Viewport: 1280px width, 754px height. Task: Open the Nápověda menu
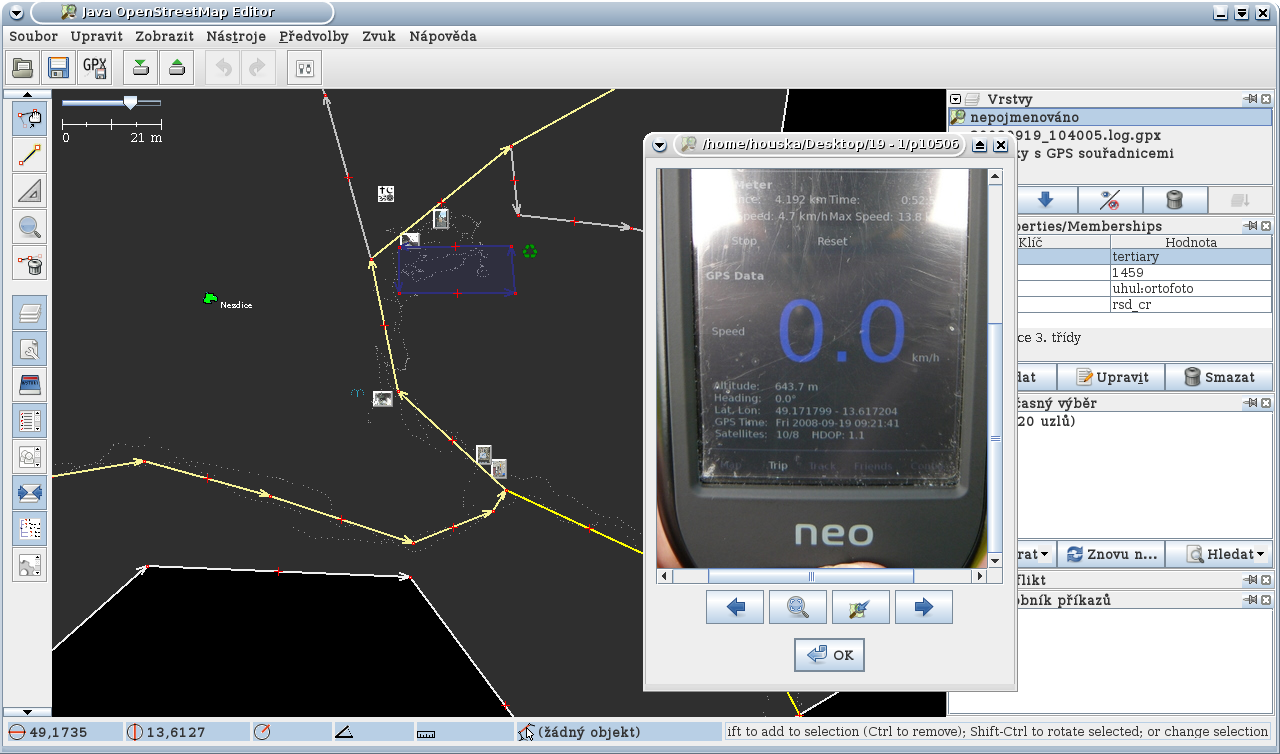click(x=443, y=36)
